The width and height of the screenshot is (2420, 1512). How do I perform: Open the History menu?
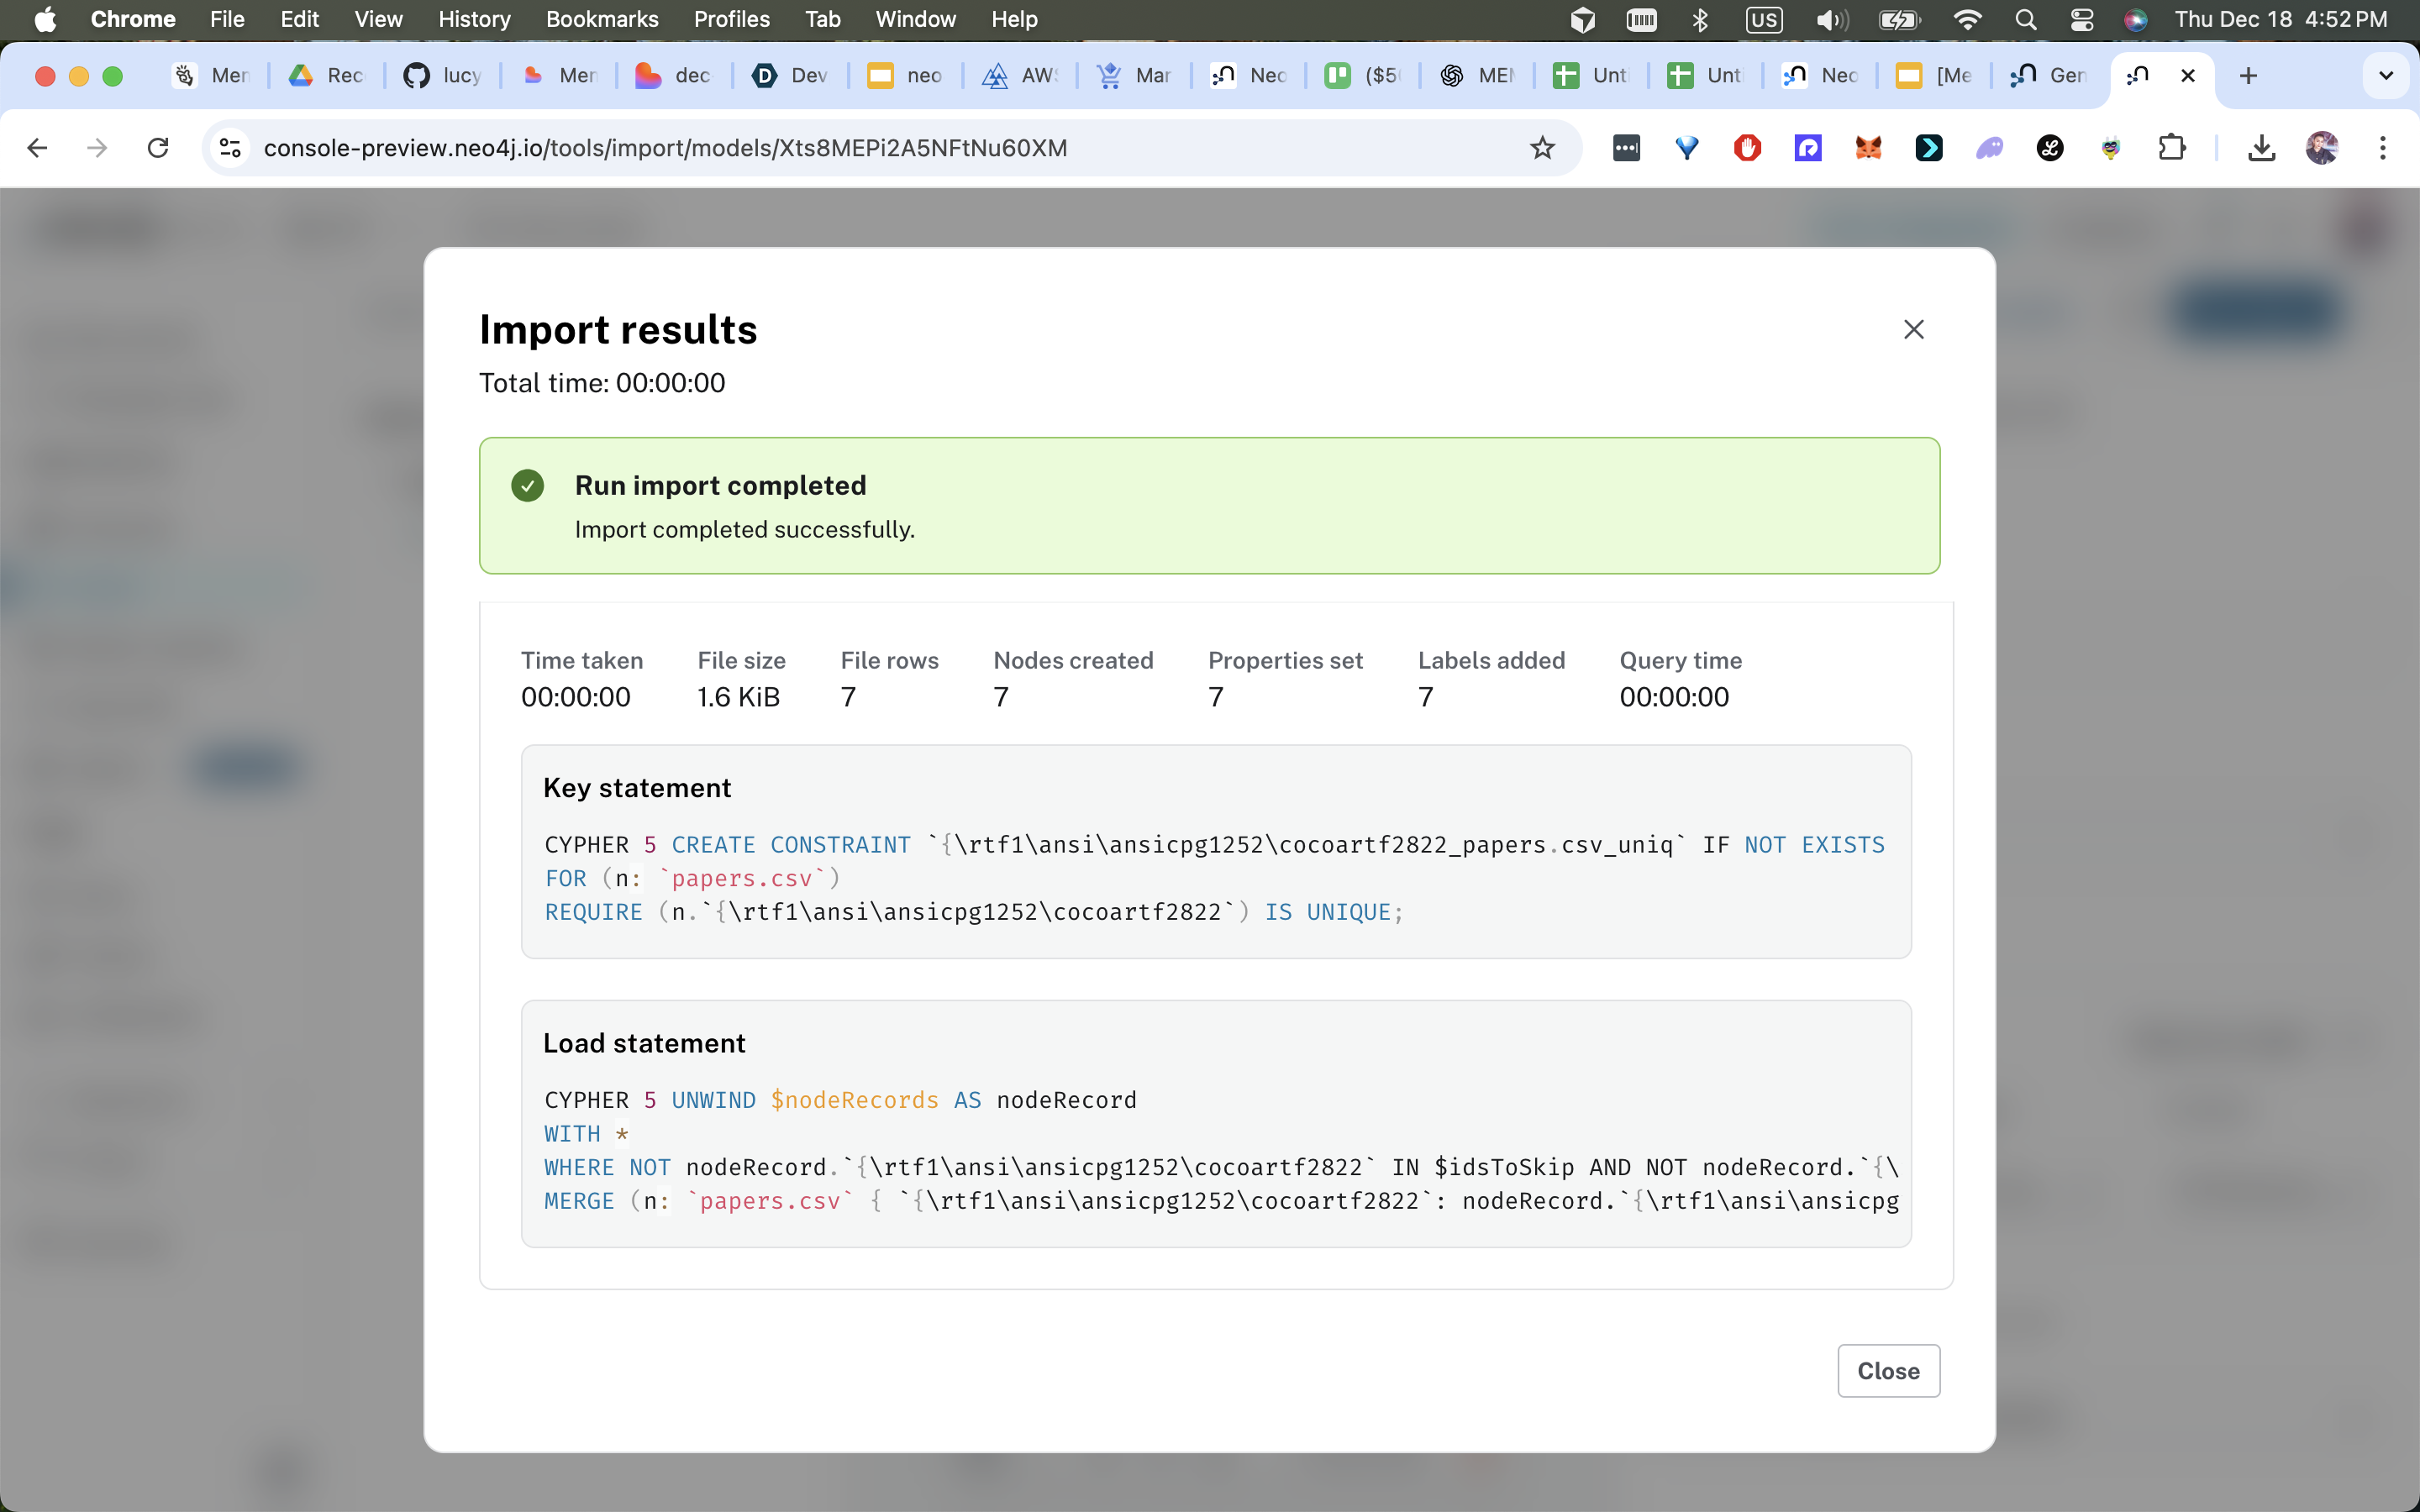point(474,19)
